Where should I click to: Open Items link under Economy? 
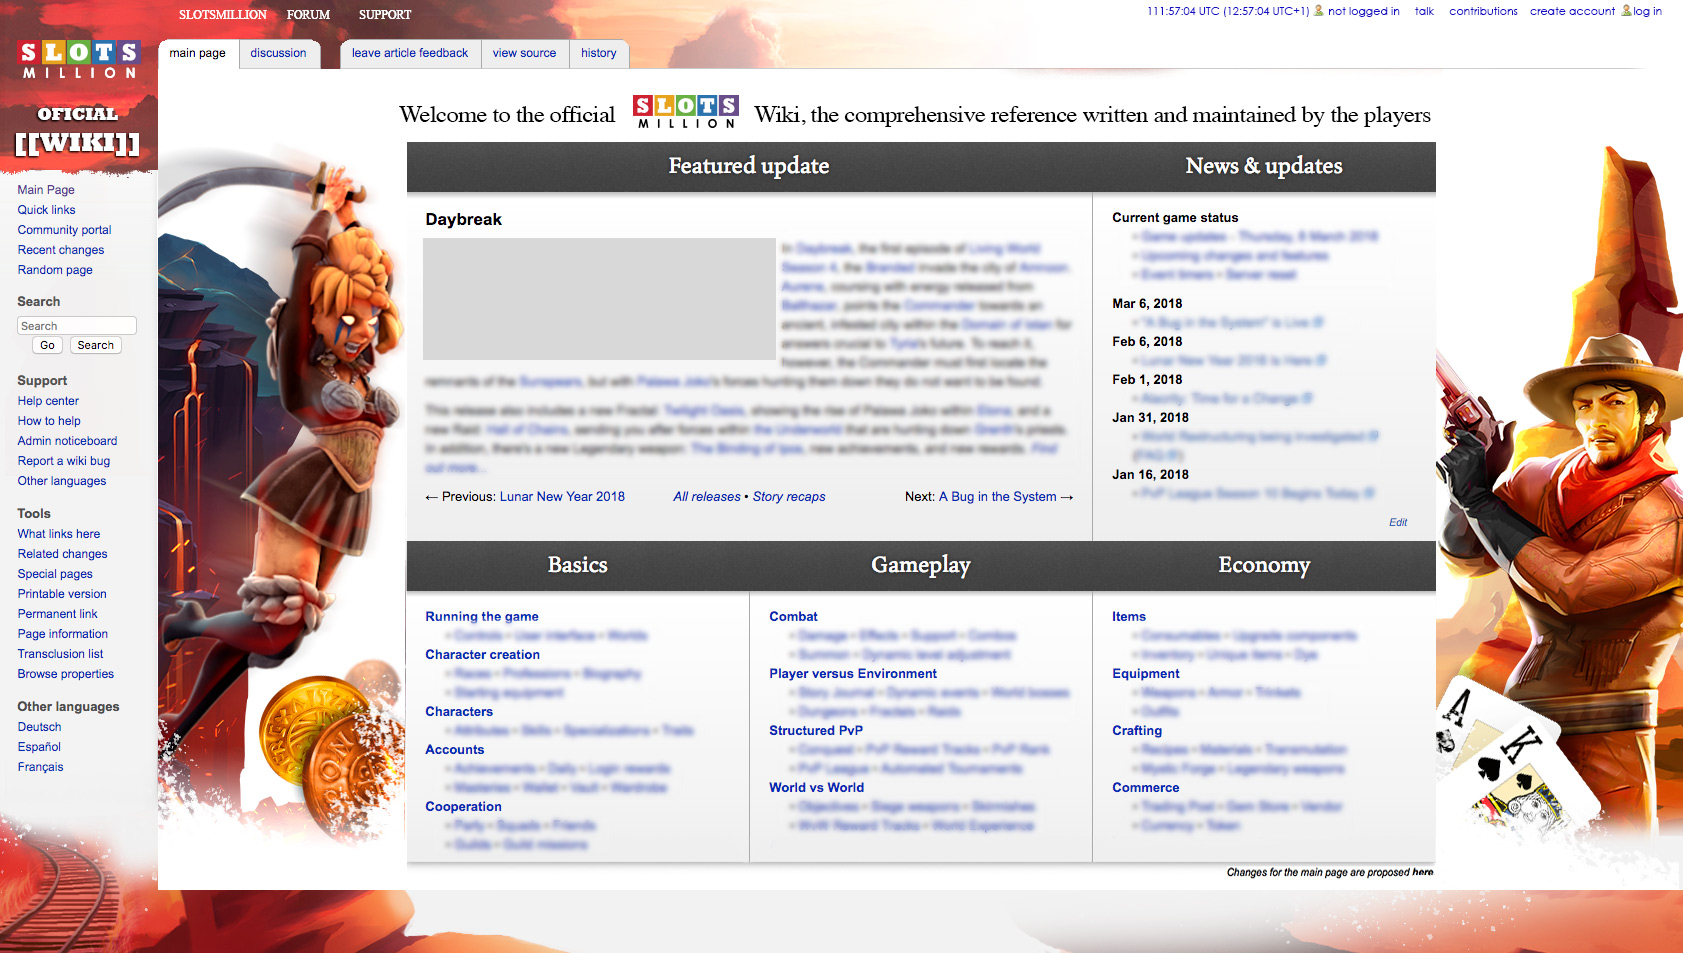[1129, 617]
